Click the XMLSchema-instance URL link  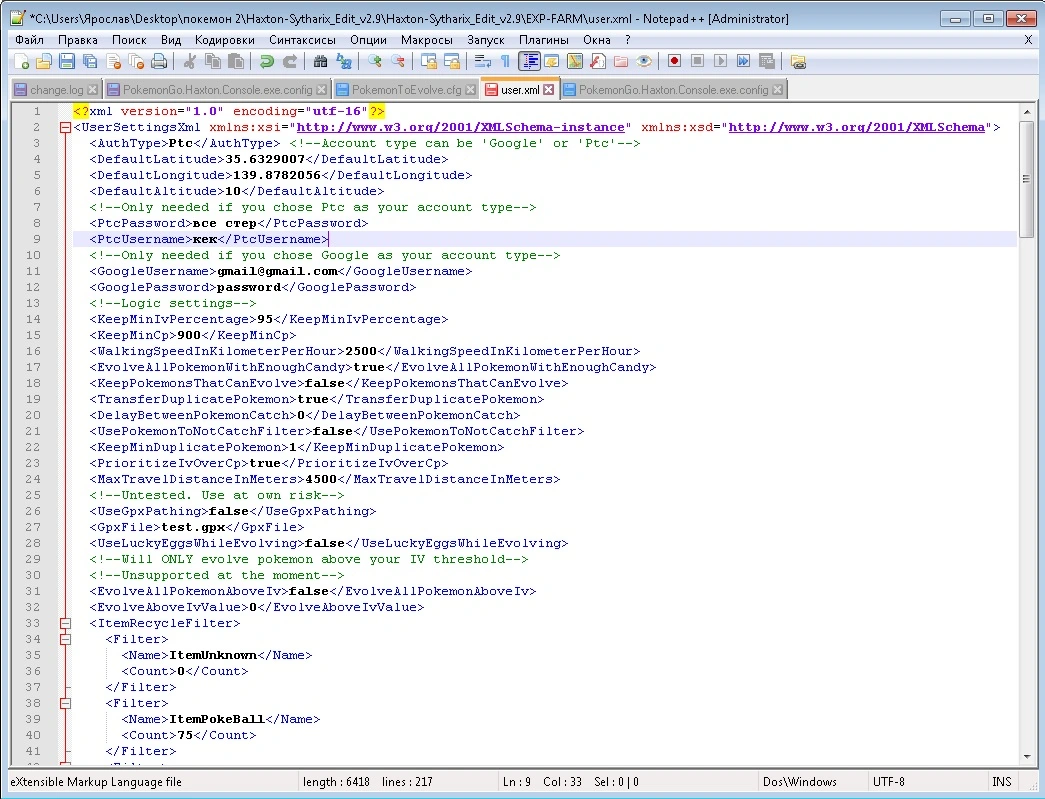coord(461,127)
